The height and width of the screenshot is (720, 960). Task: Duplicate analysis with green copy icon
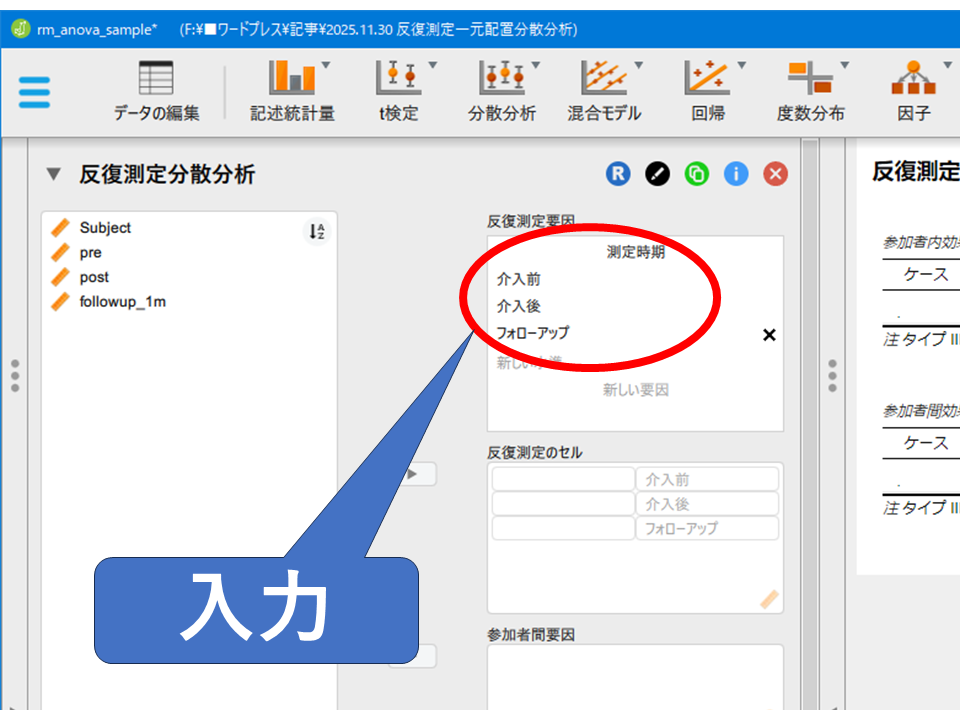[696, 174]
